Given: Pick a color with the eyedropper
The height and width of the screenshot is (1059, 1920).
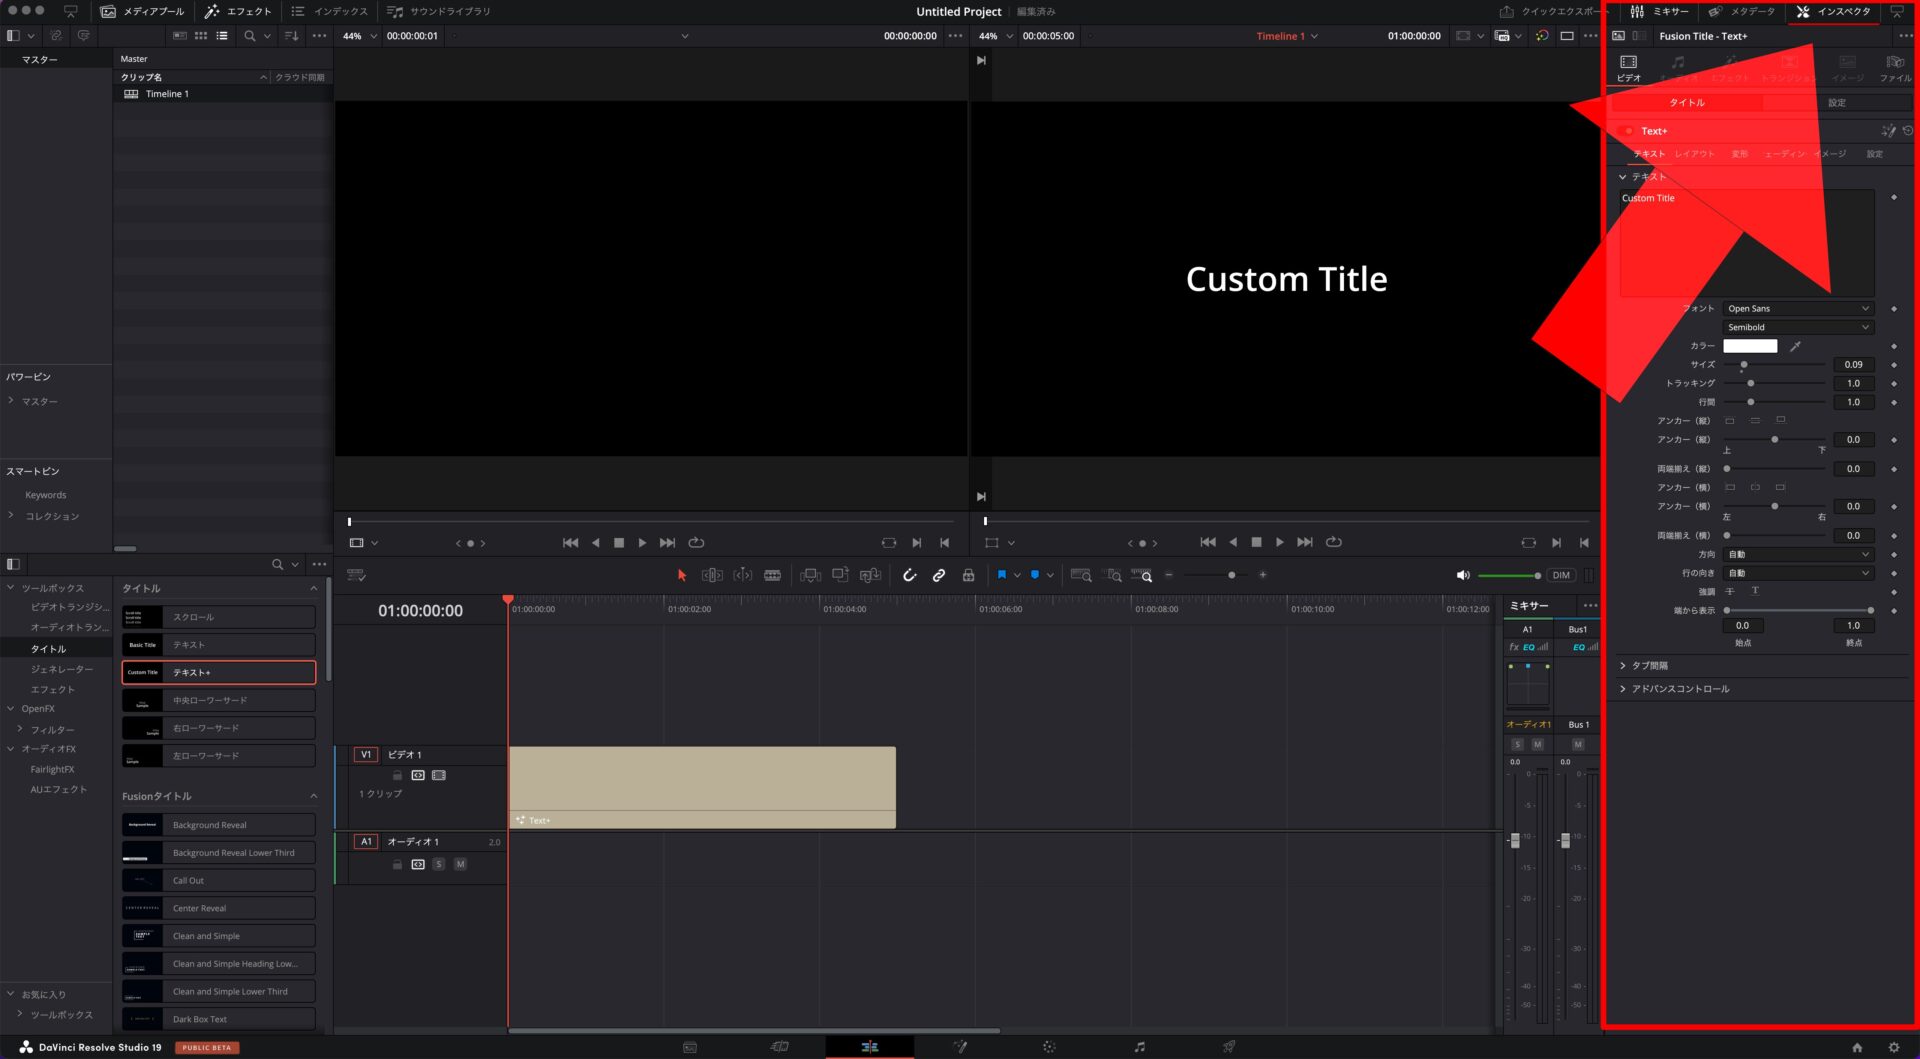Looking at the screenshot, I should [1795, 346].
